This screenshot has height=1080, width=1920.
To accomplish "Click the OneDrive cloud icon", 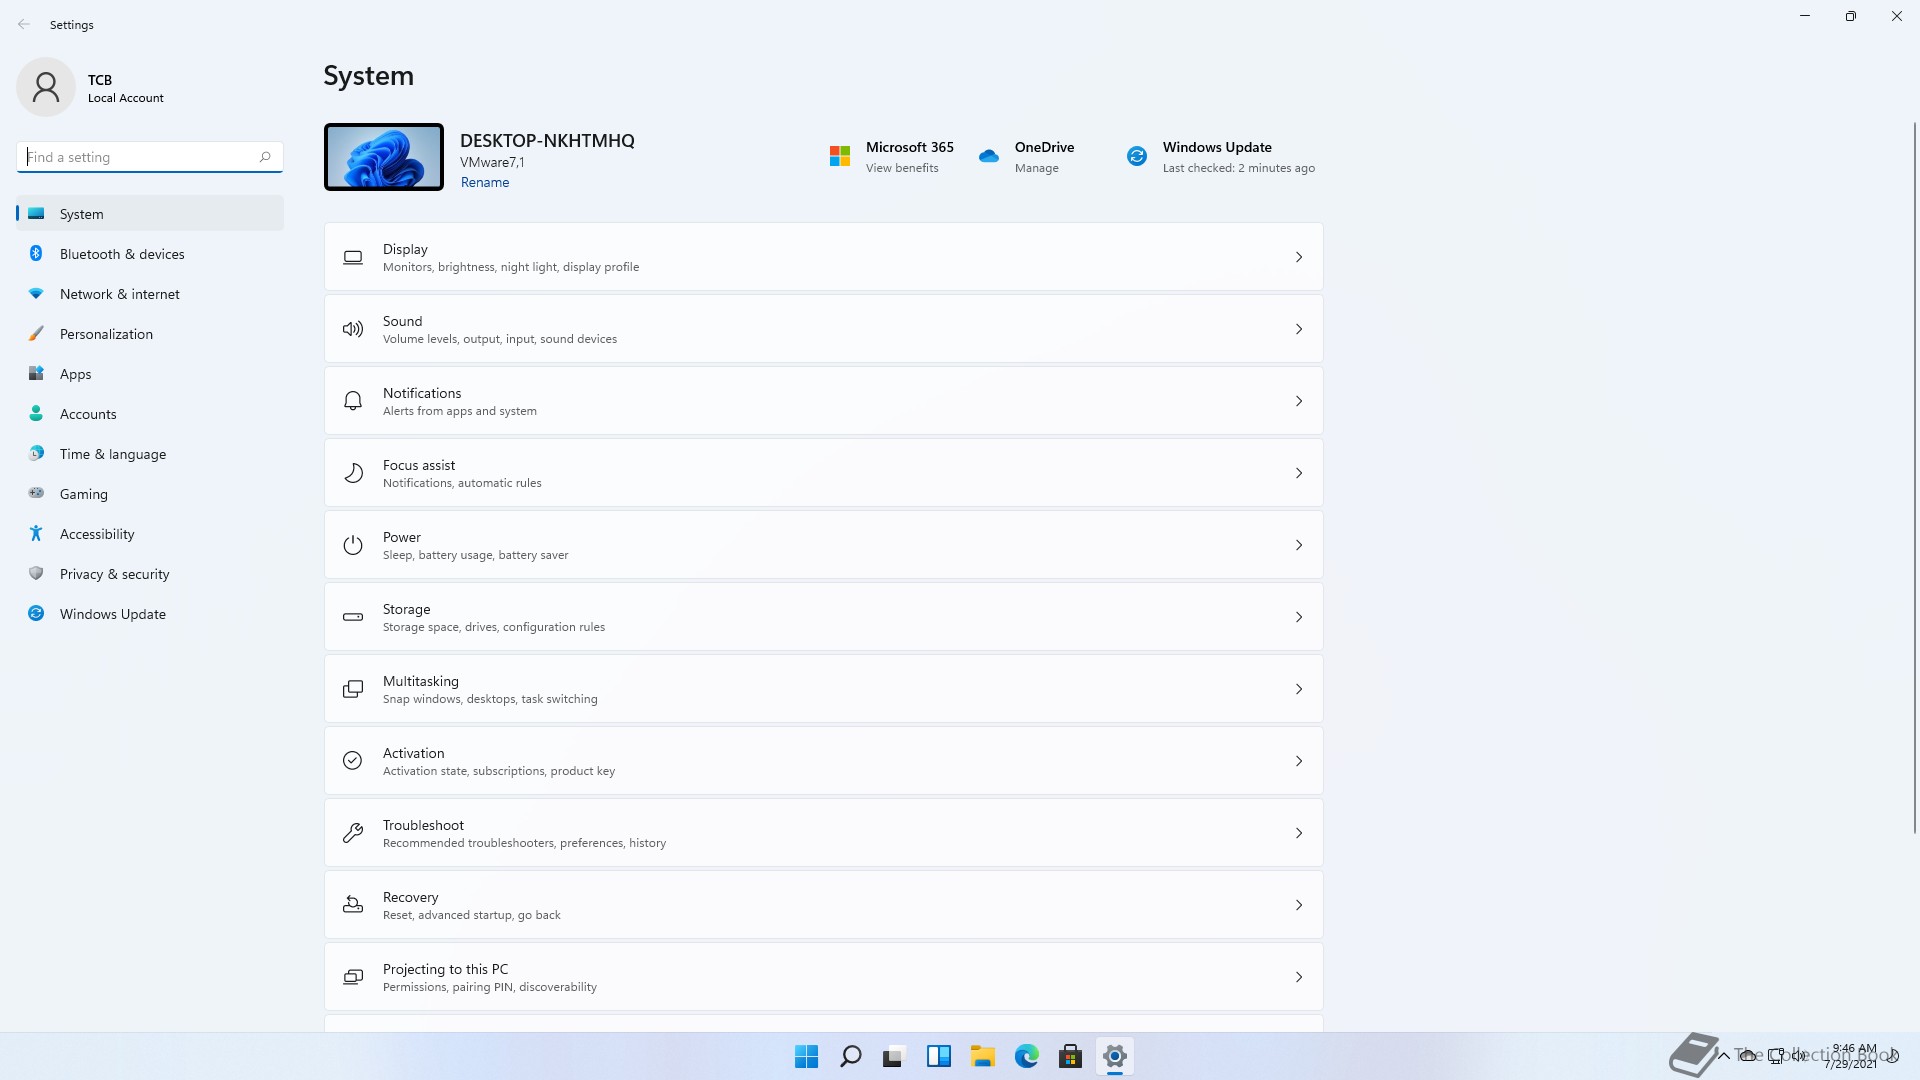I will pos(989,156).
